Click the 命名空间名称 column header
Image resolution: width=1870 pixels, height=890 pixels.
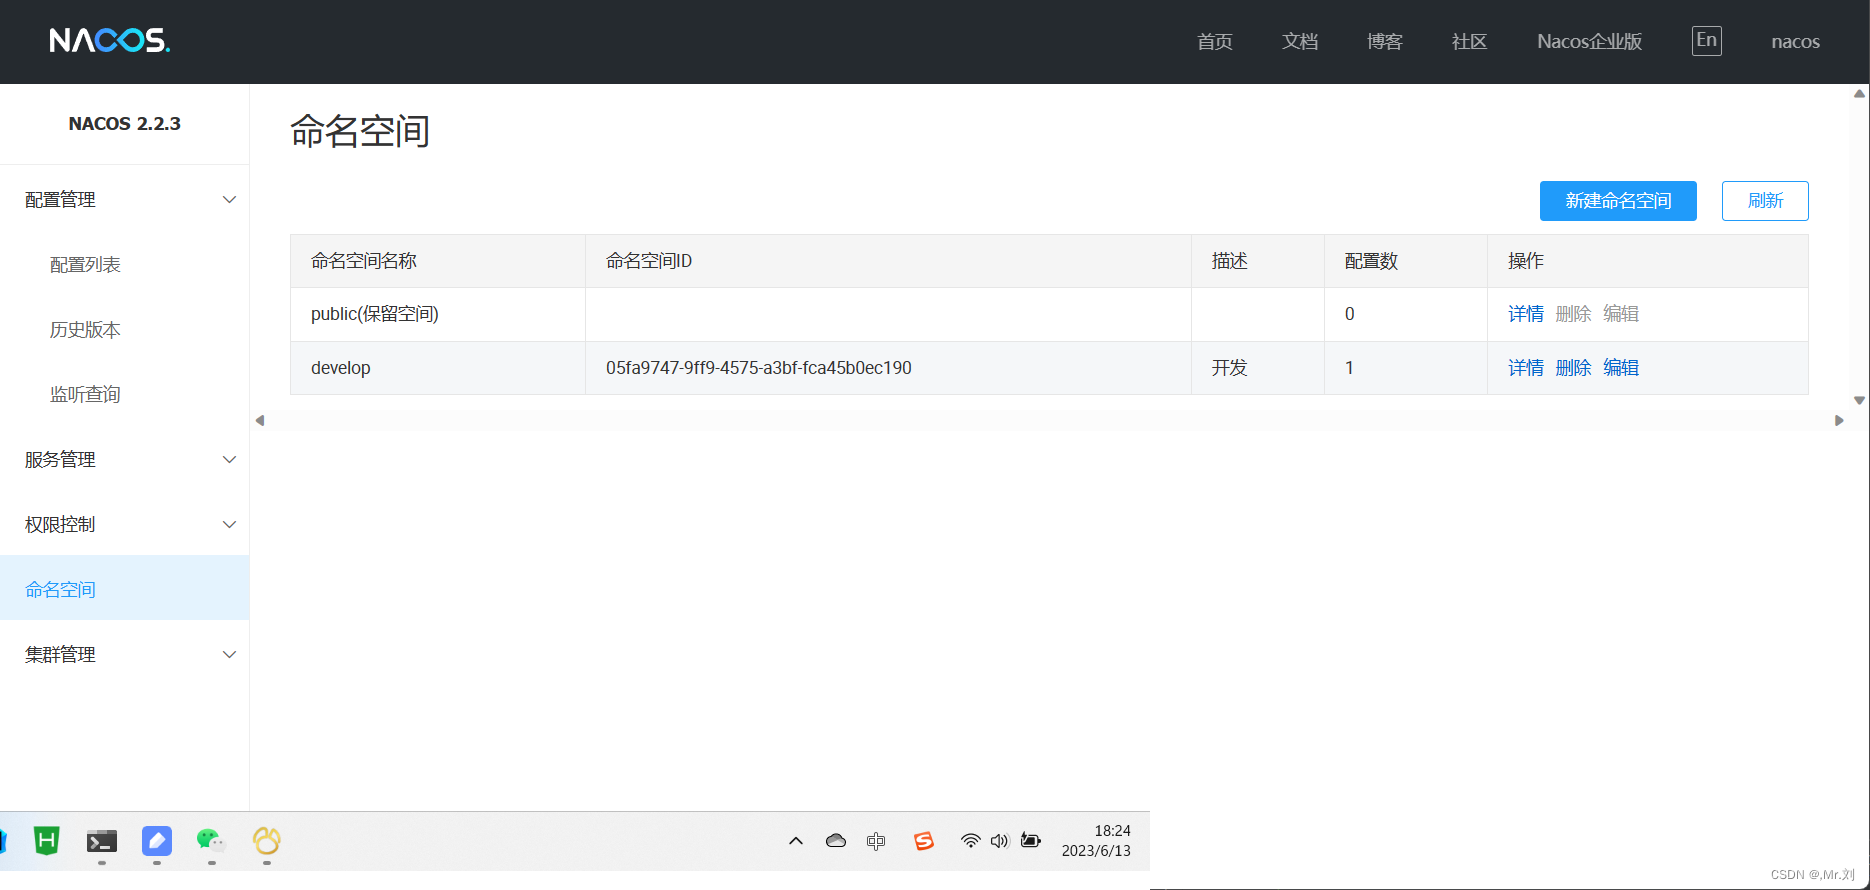438,261
